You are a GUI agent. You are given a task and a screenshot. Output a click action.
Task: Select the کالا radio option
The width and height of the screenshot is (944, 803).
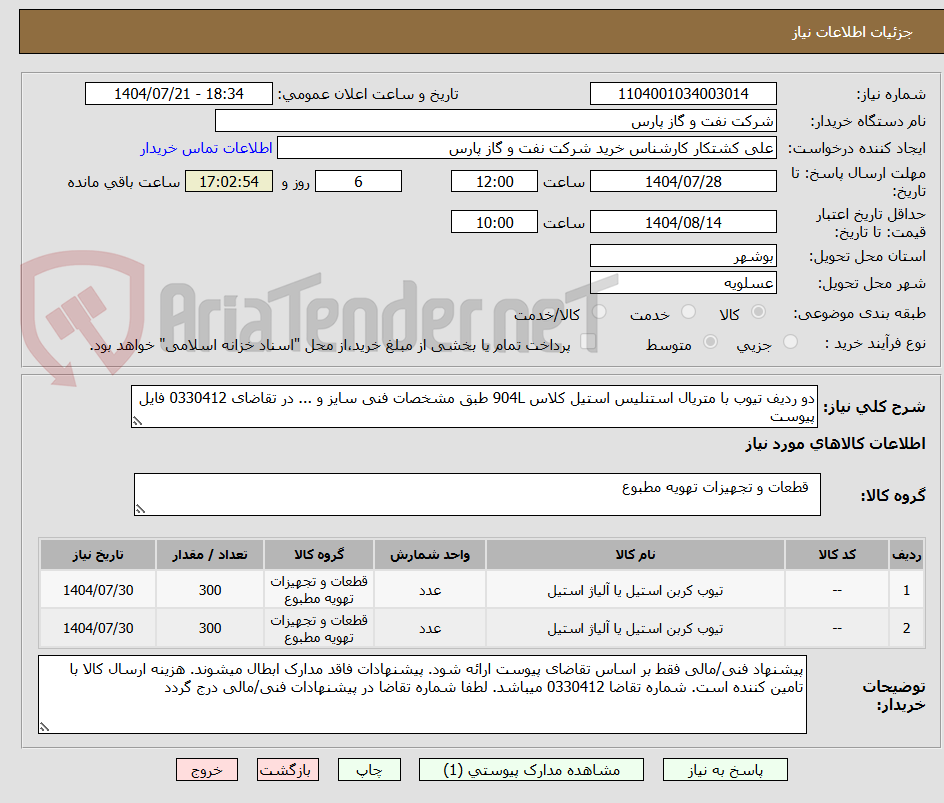758,312
